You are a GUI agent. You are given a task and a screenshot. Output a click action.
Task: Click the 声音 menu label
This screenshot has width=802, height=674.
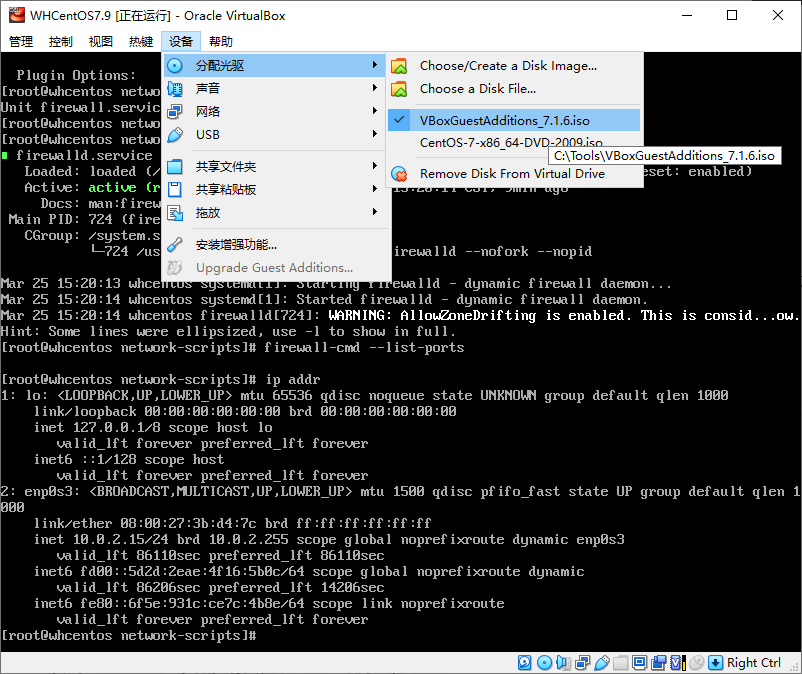click(208, 88)
